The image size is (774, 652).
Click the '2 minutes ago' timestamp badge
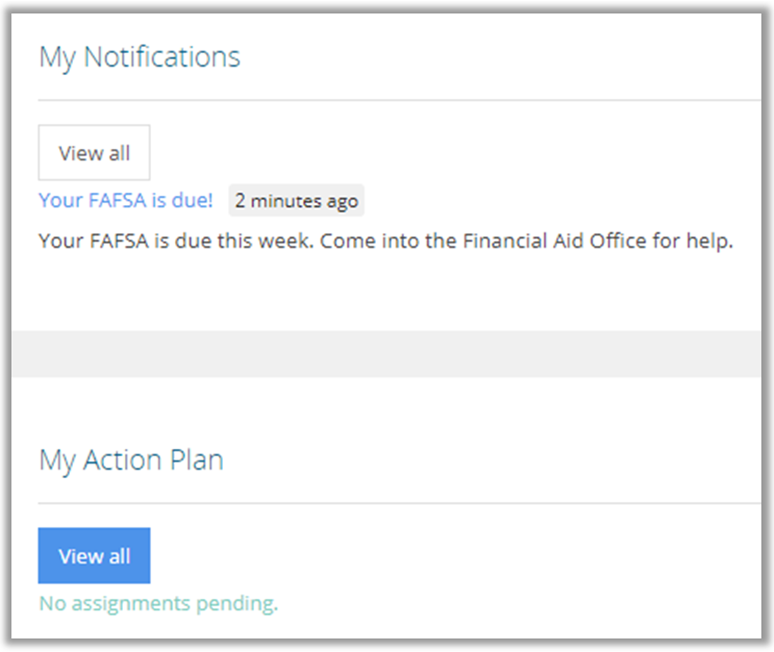(x=296, y=201)
